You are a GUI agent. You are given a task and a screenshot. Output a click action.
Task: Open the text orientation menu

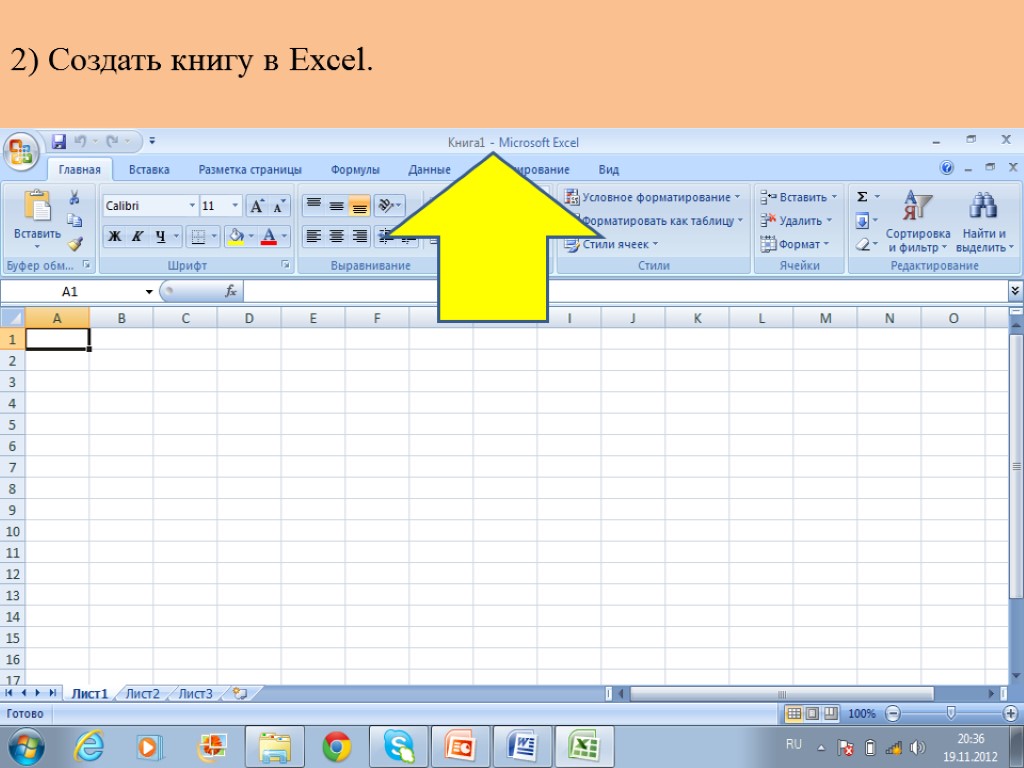(389, 205)
